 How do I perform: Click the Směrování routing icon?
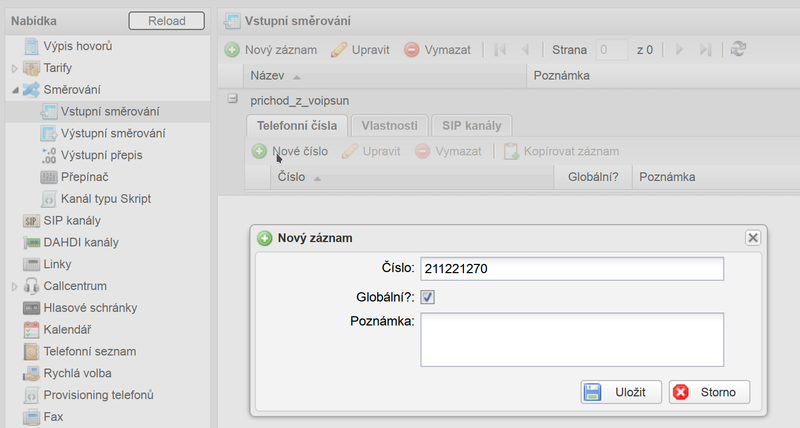tap(31, 90)
